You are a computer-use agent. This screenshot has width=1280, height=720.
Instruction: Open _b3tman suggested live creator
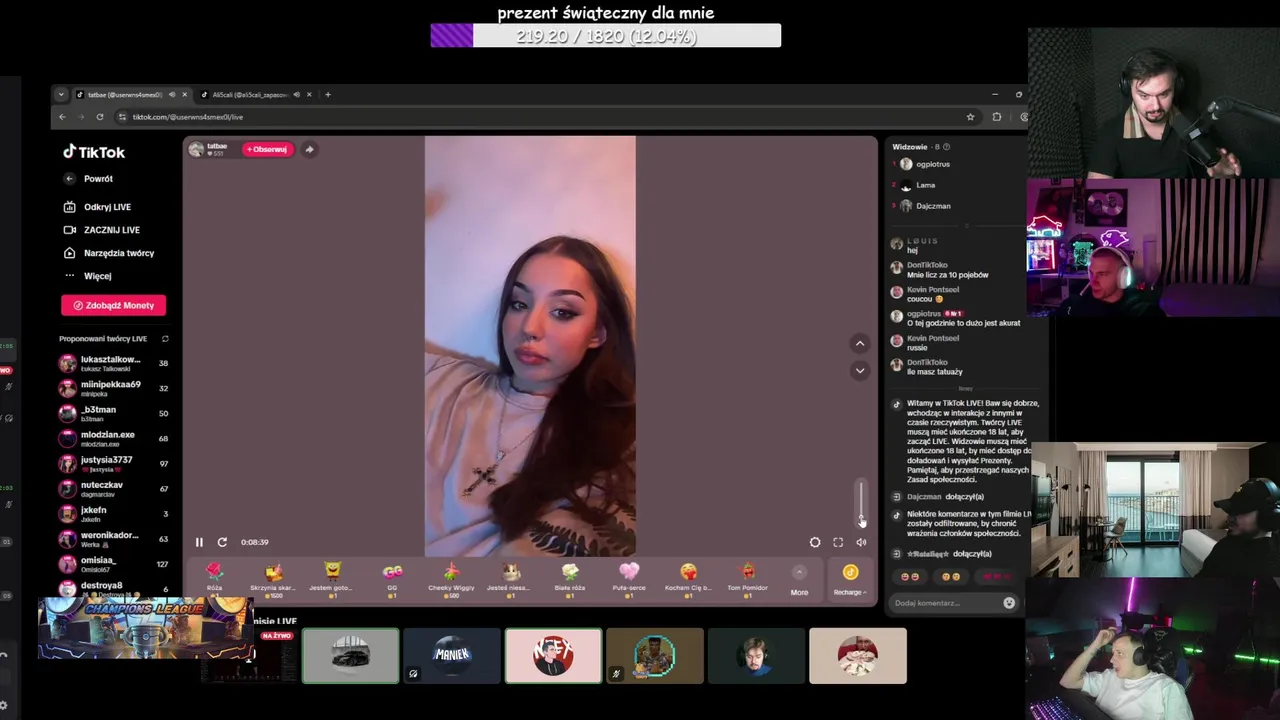tap(113, 413)
